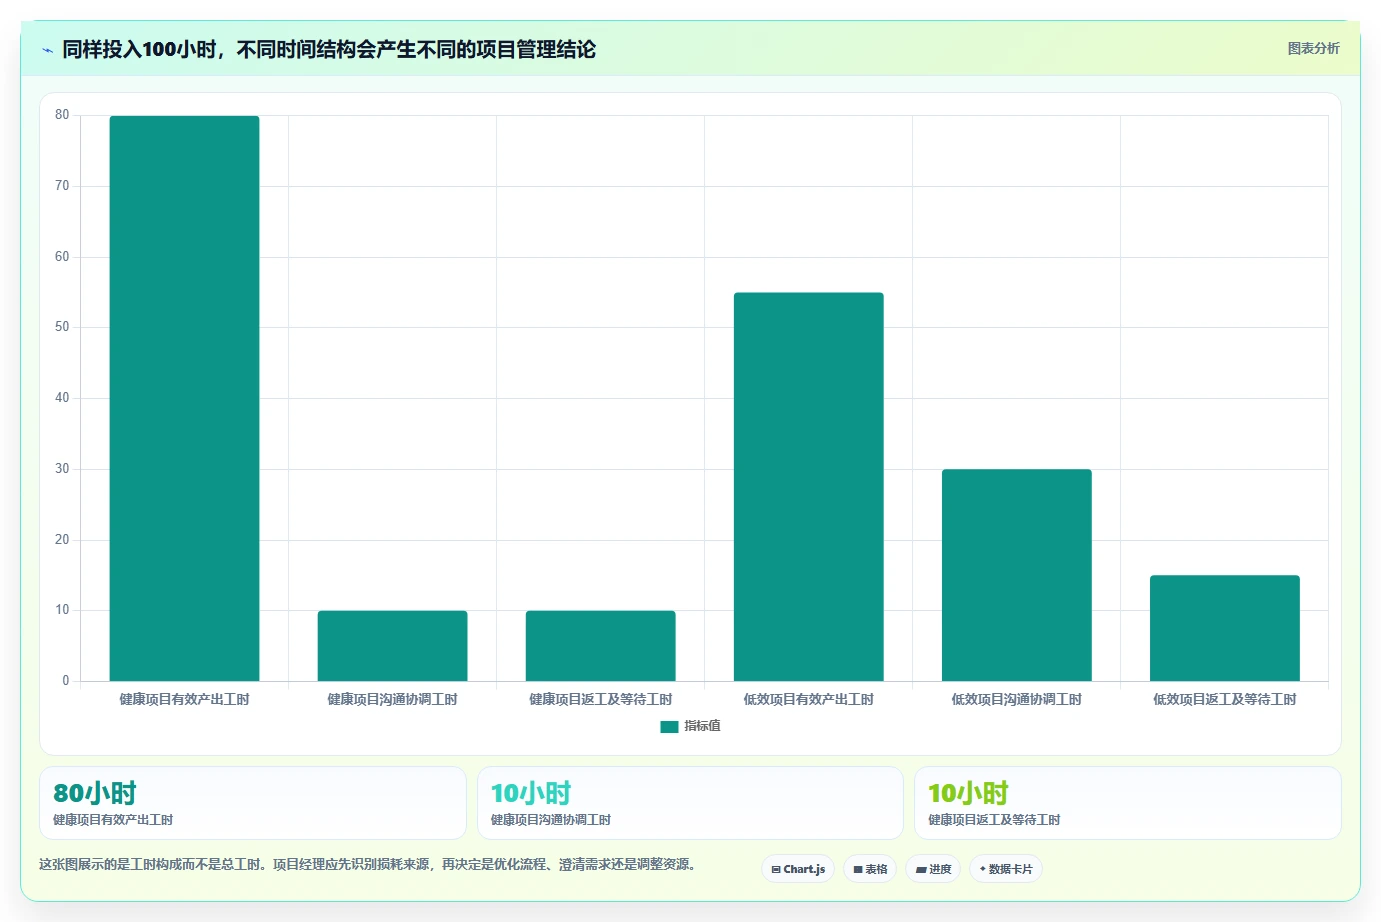Select the 进度 tag
This screenshot has height=922, width=1381.
coord(933,869)
